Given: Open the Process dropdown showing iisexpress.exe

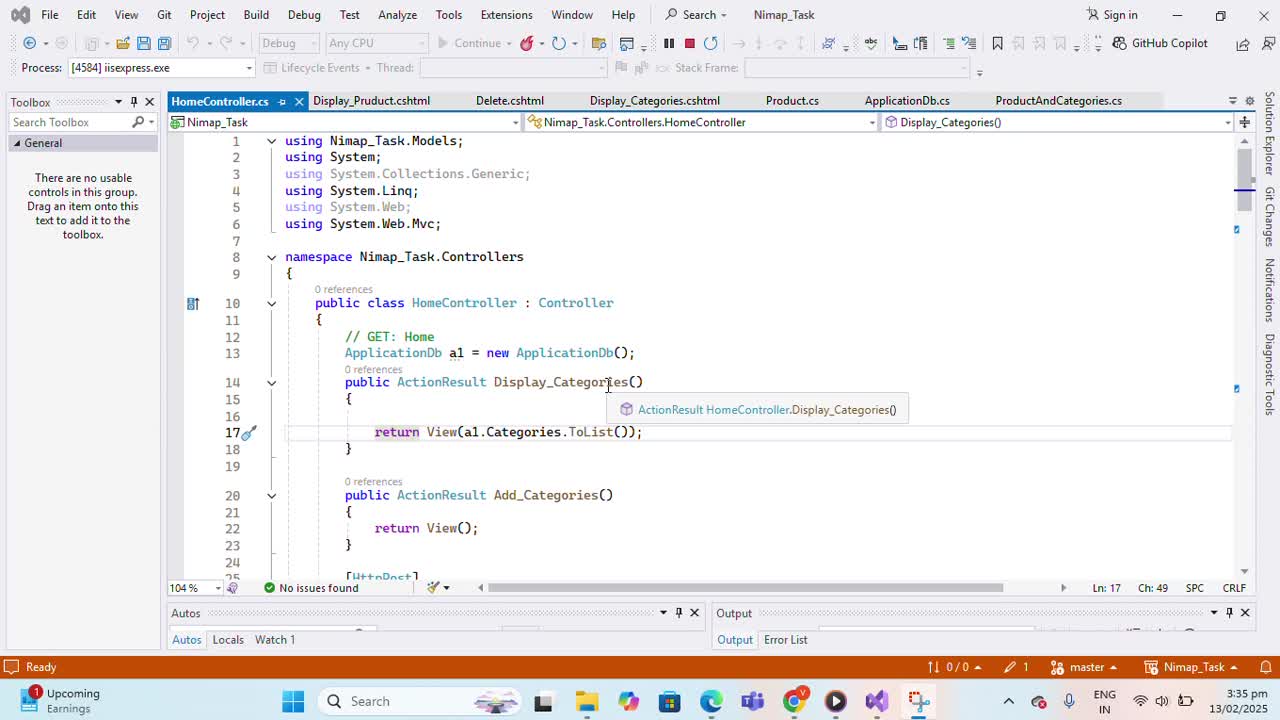Looking at the screenshot, I should [249, 68].
